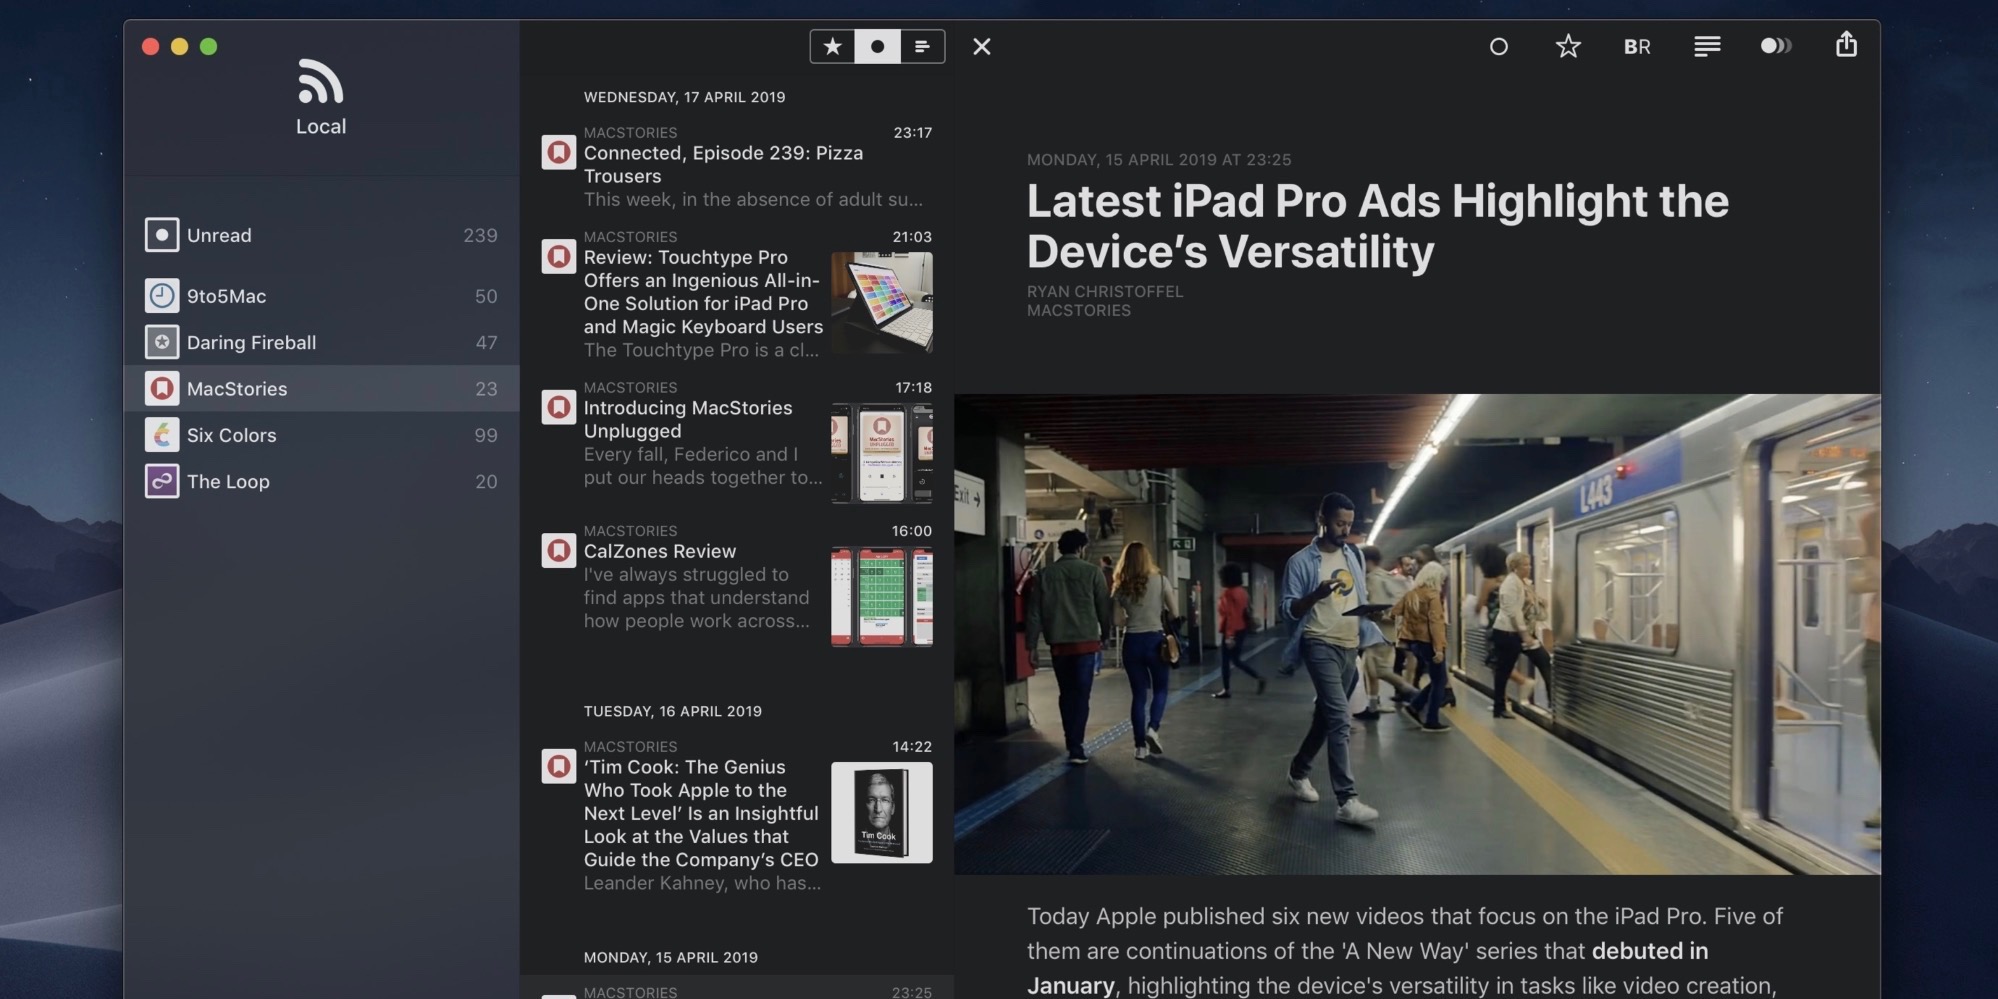
Task: Click the Touchtype Pro review thumbnail
Action: click(881, 303)
